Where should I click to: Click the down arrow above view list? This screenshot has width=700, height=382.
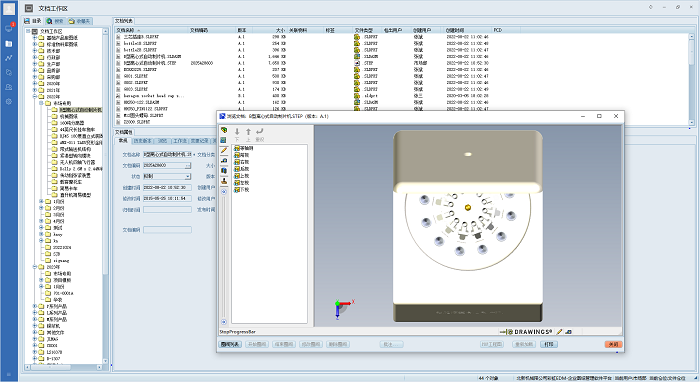coord(237,132)
